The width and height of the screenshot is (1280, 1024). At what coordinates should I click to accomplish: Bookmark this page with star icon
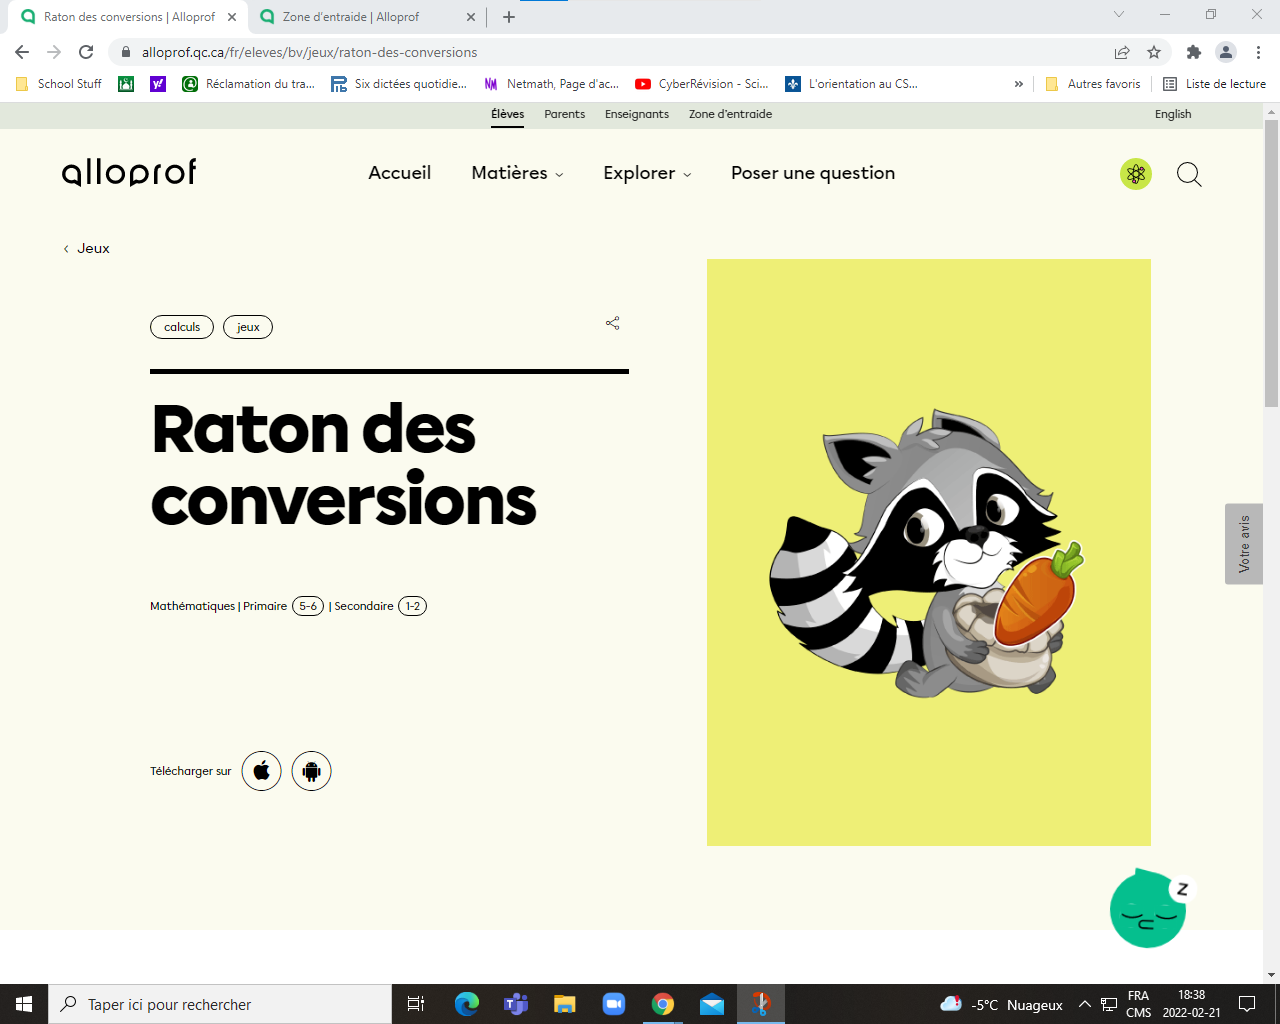pyautogui.click(x=1154, y=52)
